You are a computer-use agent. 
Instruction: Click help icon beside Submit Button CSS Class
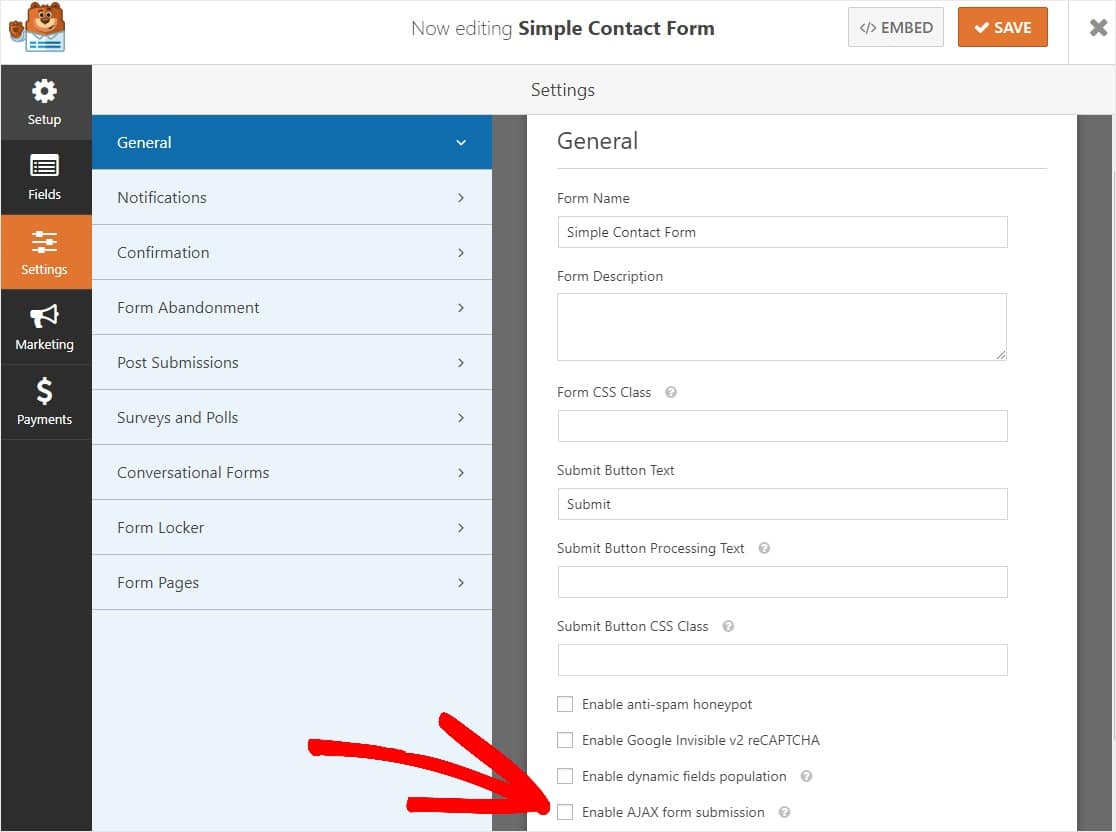(x=727, y=626)
